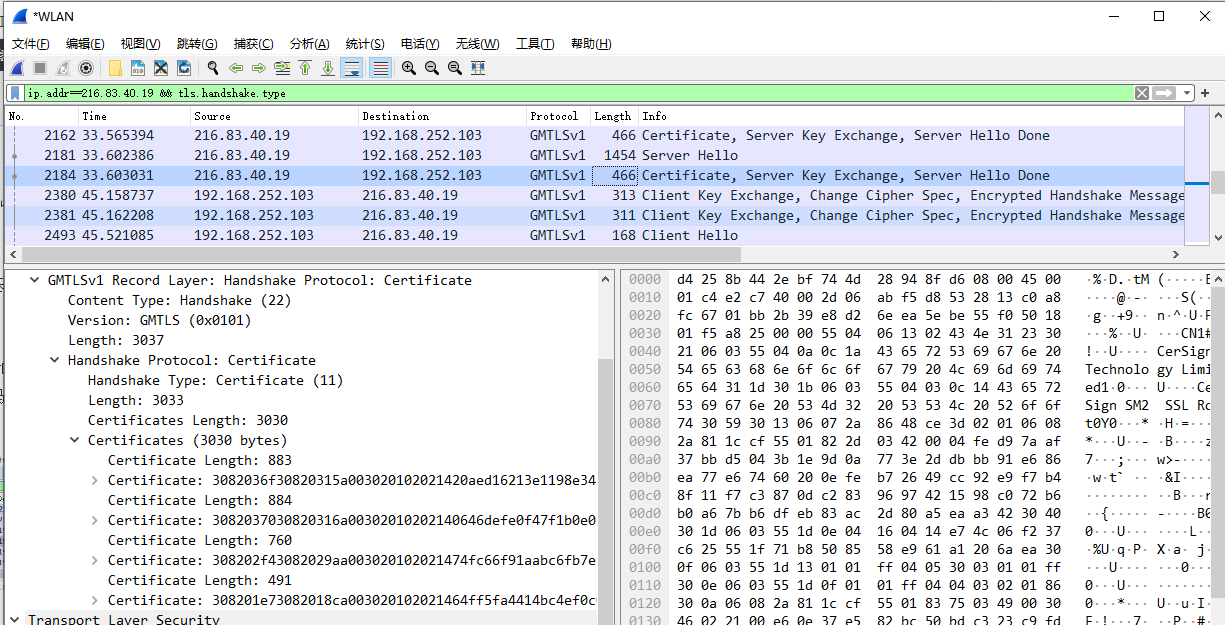Click the start capture shark fin icon
Screen dimensions: 1225x625
(x=17, y=68)
